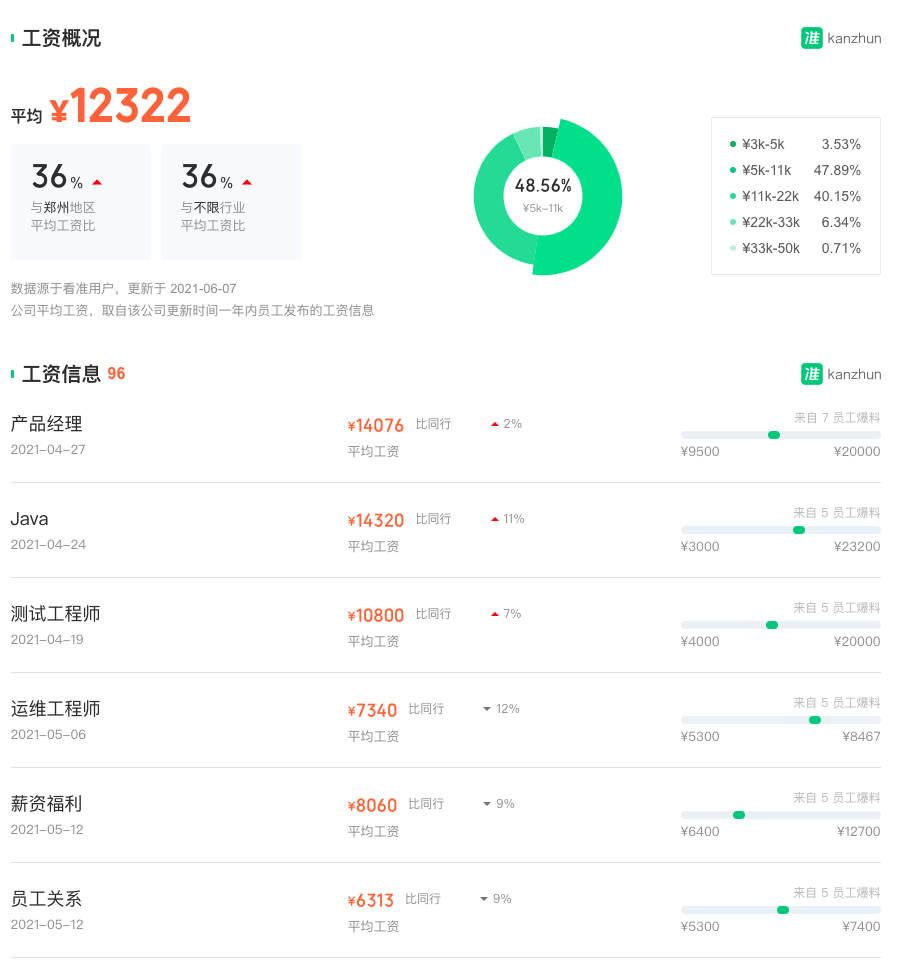Select the ¥22k-33k legend dot

[733, 222]
